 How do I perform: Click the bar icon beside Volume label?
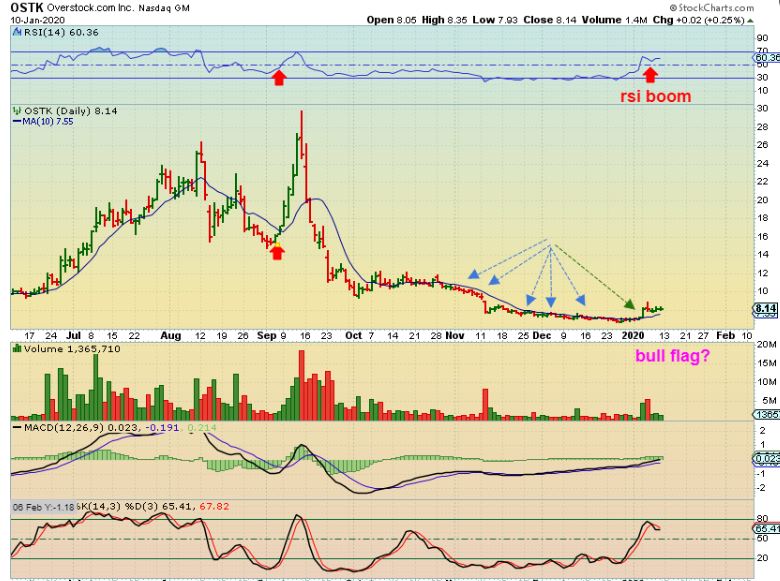(x=17, y=348)
